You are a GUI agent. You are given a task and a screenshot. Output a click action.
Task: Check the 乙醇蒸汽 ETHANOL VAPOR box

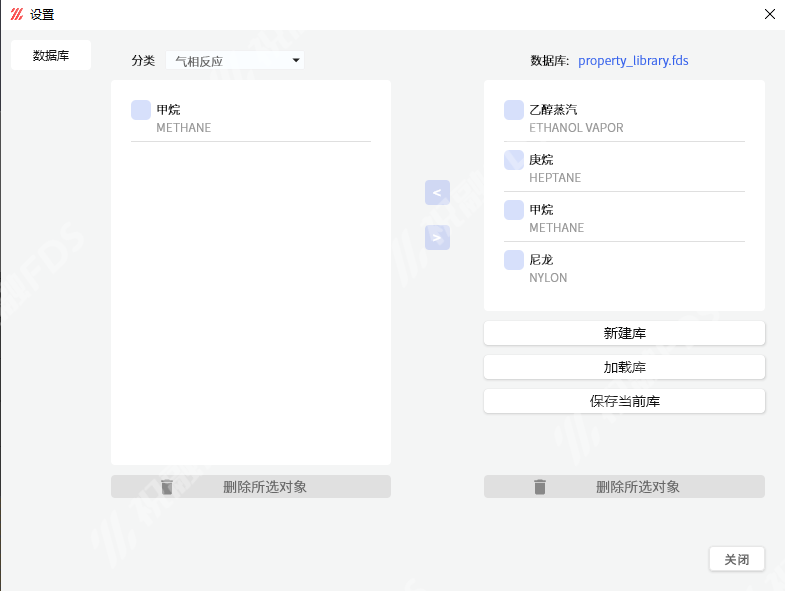click(x=514, y=110)
